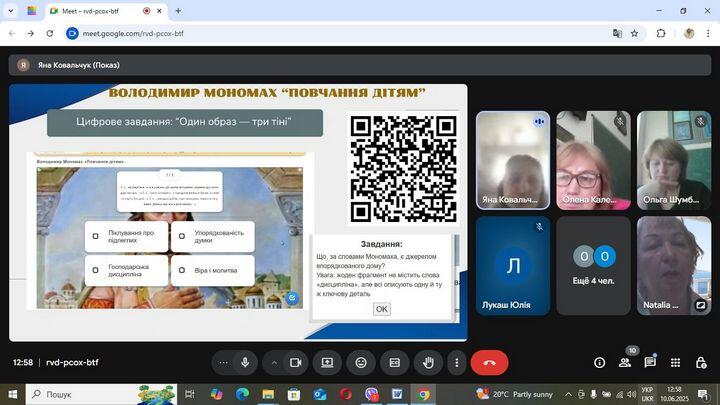Go forward in browser history

point(30,34)
